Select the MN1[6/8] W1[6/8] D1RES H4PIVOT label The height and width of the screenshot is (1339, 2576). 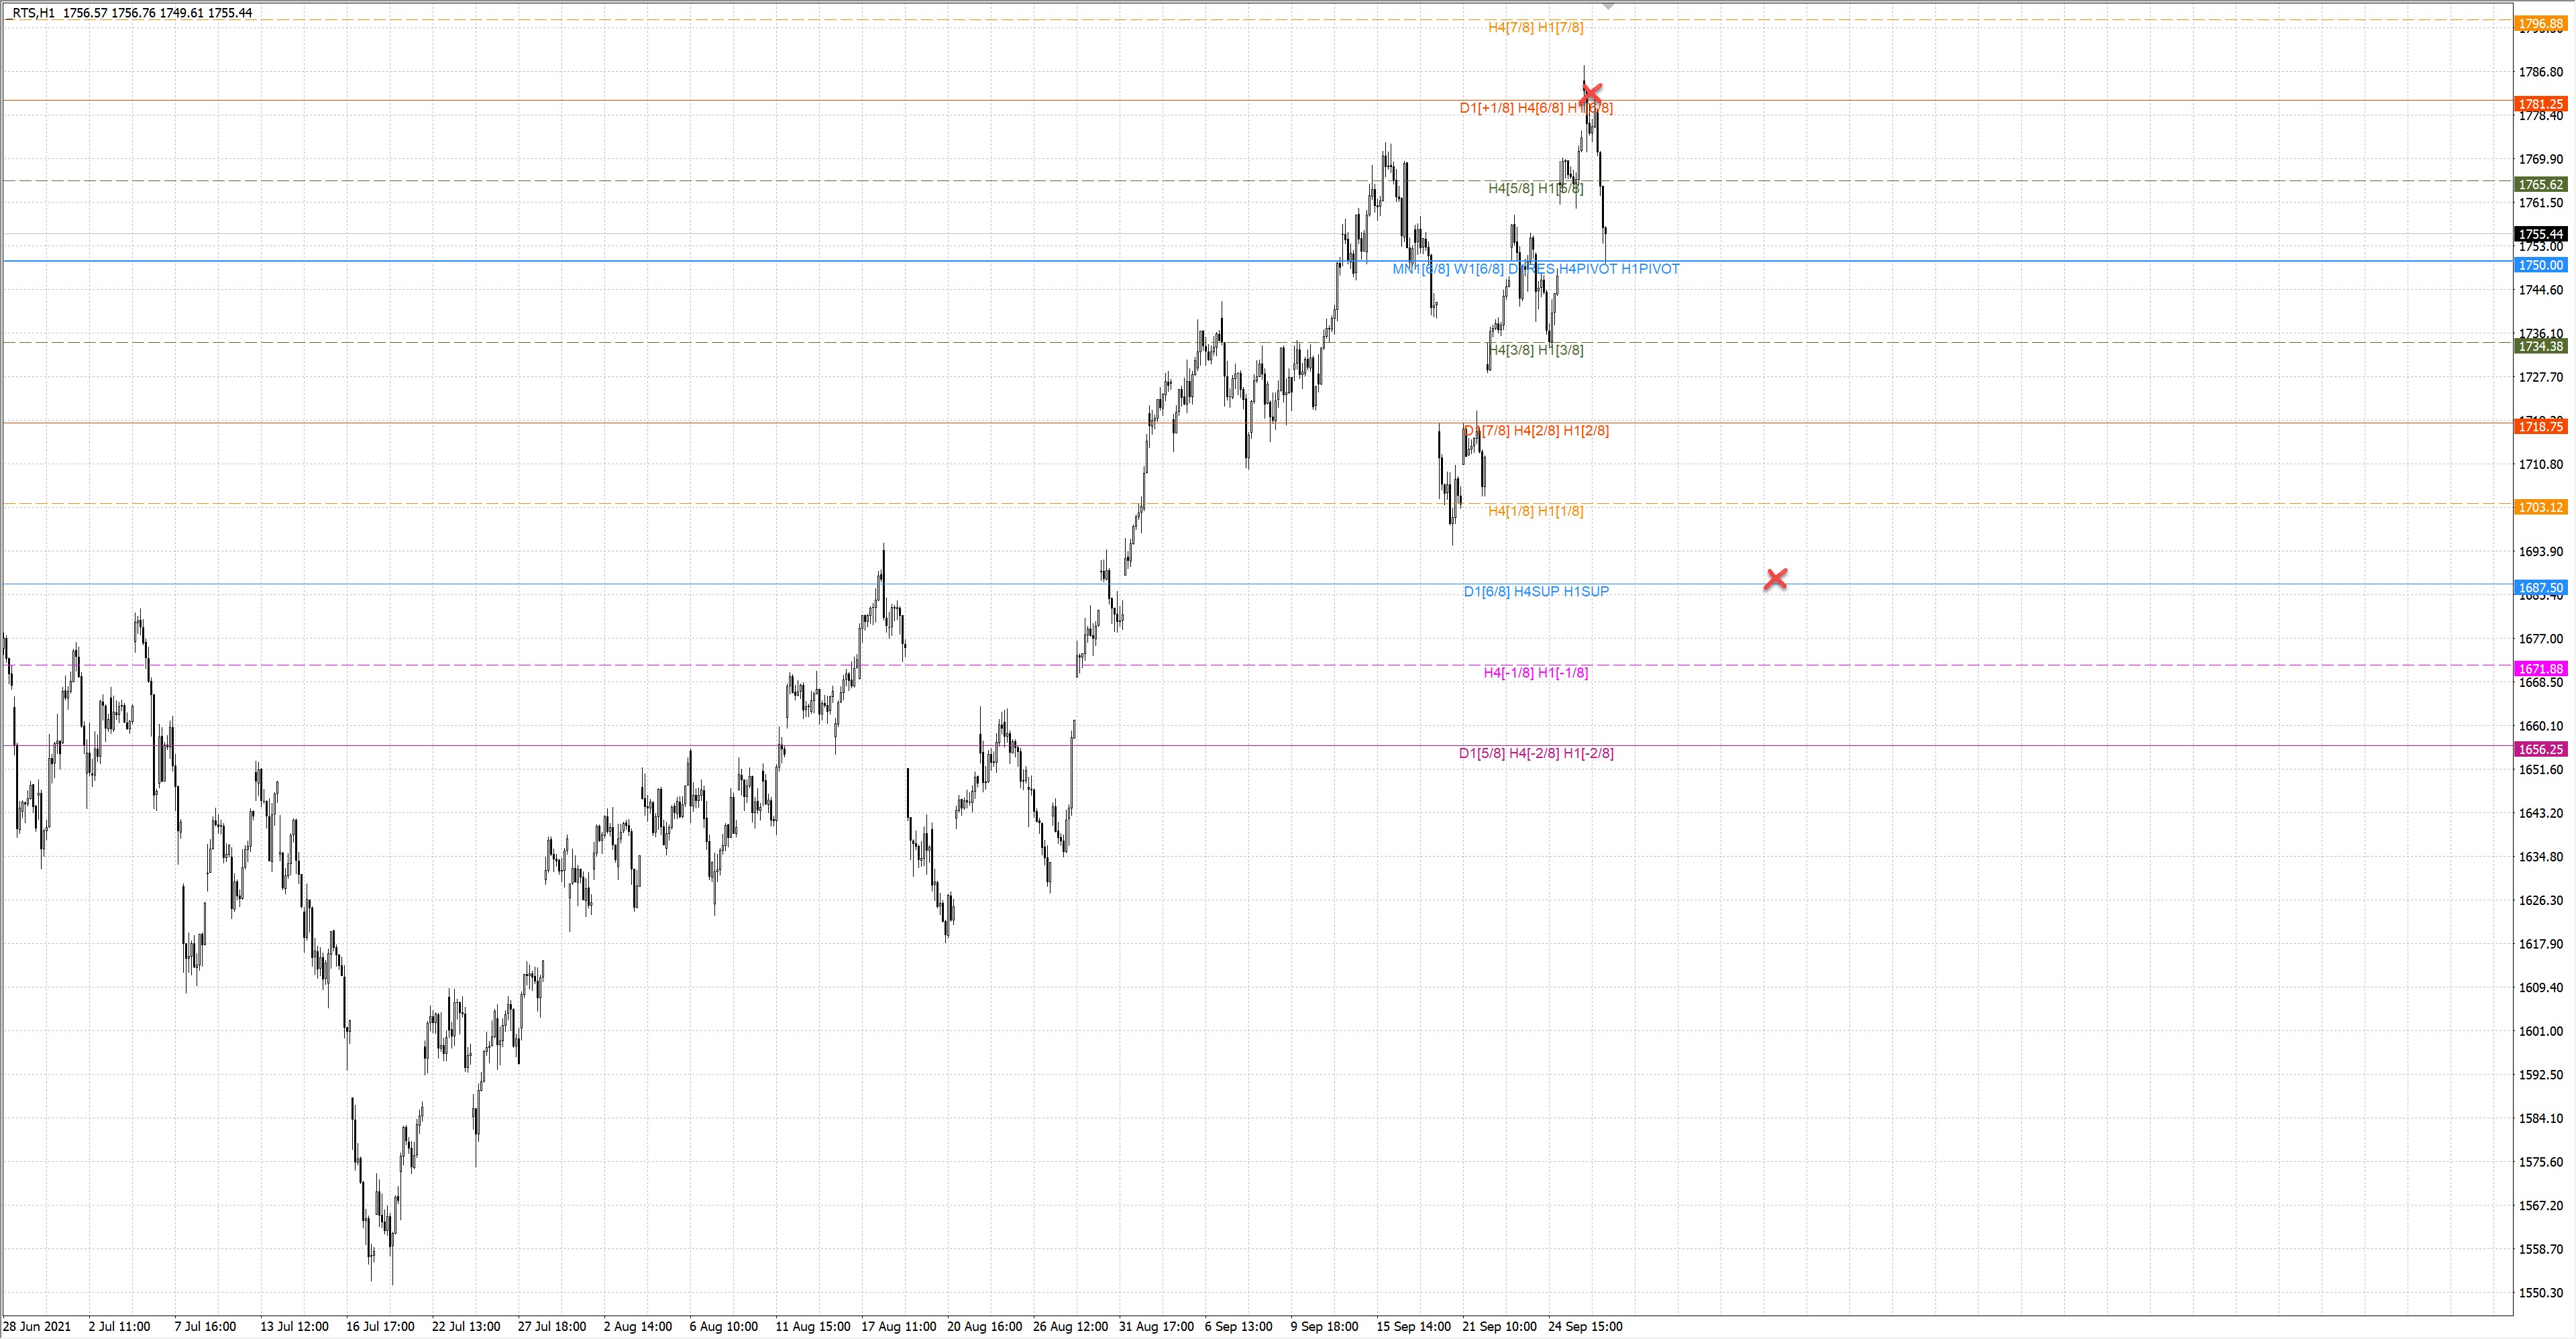click(1535, 269)
